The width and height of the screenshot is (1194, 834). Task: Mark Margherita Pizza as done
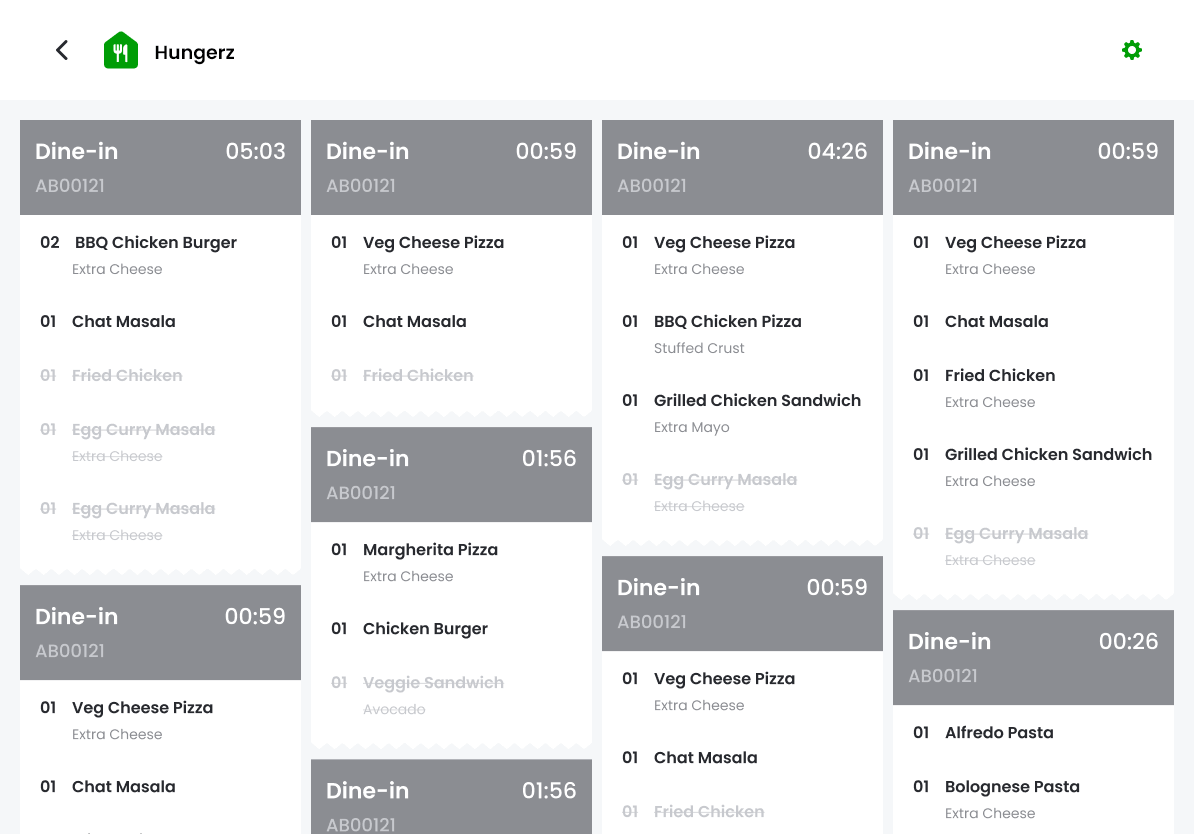(x=430, y=549)
